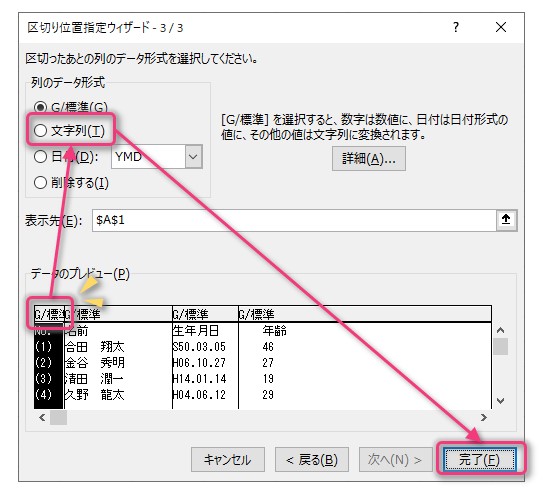Click the 詳細(A)... button
This screenshot has height=495, width=548.
point(369,159)
